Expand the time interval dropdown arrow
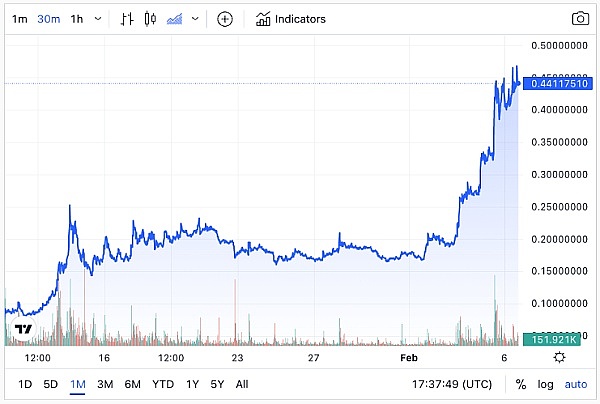The height and width of the screenshot is (404, 600). (97, 19)
